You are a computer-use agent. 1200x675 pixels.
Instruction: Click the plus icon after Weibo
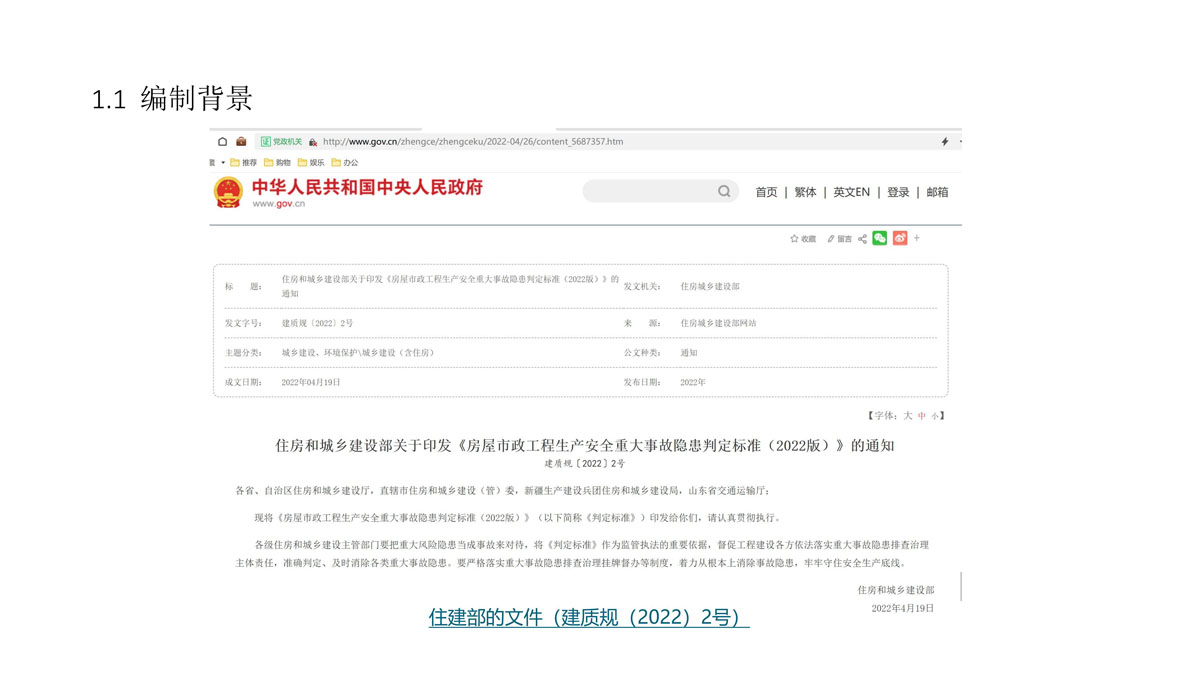point(917,238)
